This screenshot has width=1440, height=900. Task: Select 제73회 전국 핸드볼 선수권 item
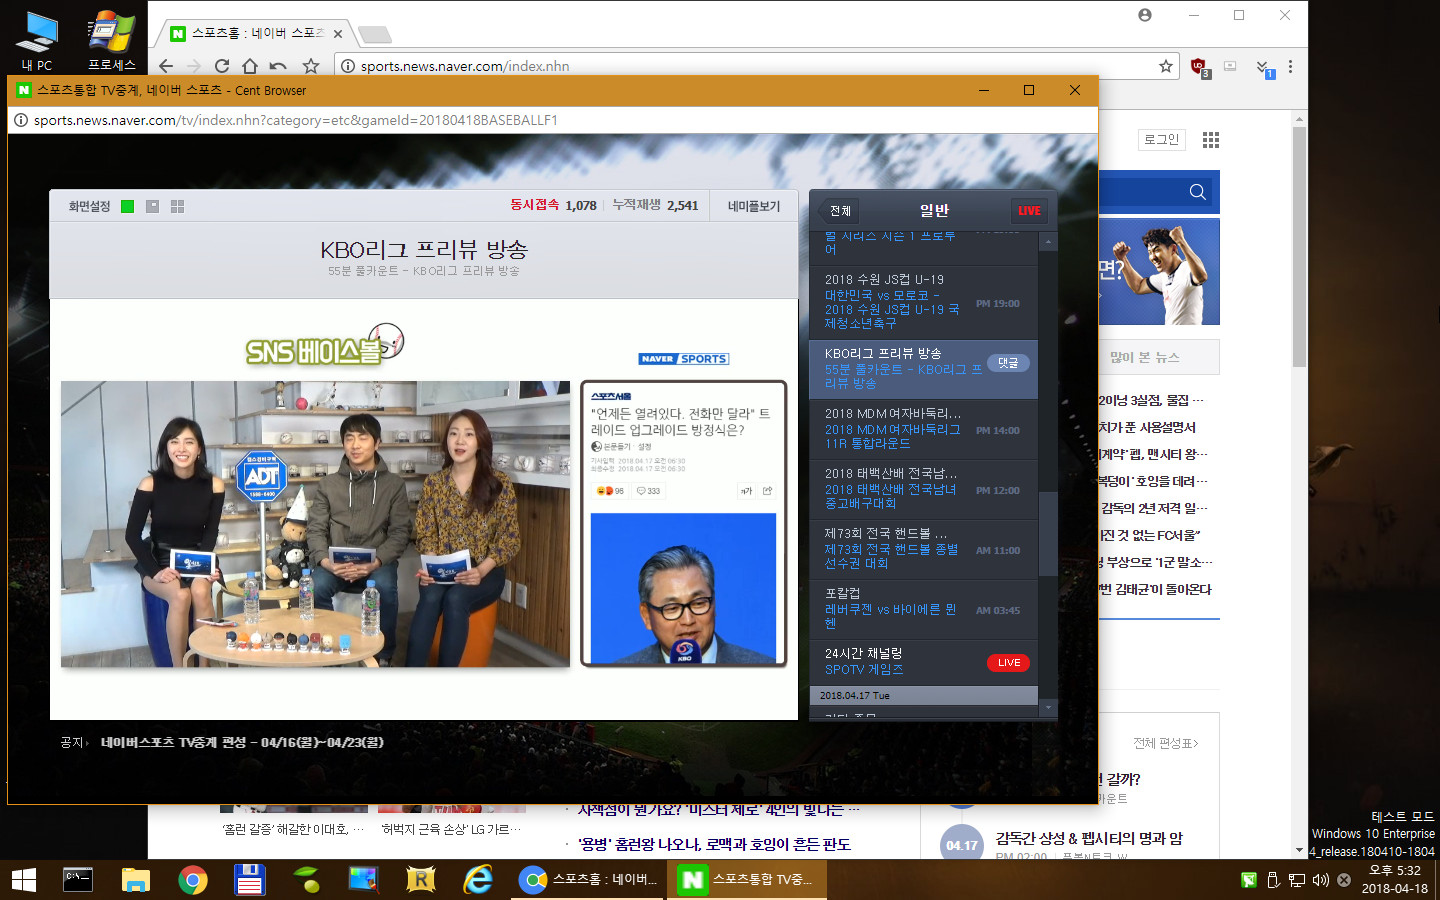[x=923, y=549]
